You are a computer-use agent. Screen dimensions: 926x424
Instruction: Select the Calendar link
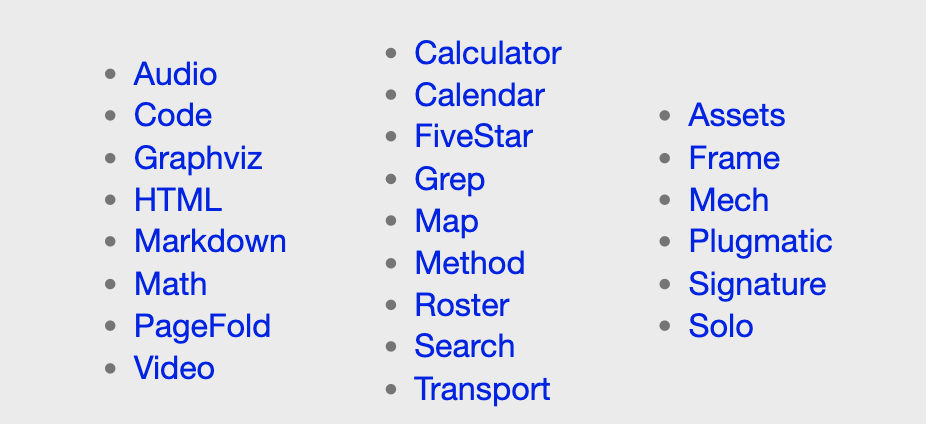point(479,95)
